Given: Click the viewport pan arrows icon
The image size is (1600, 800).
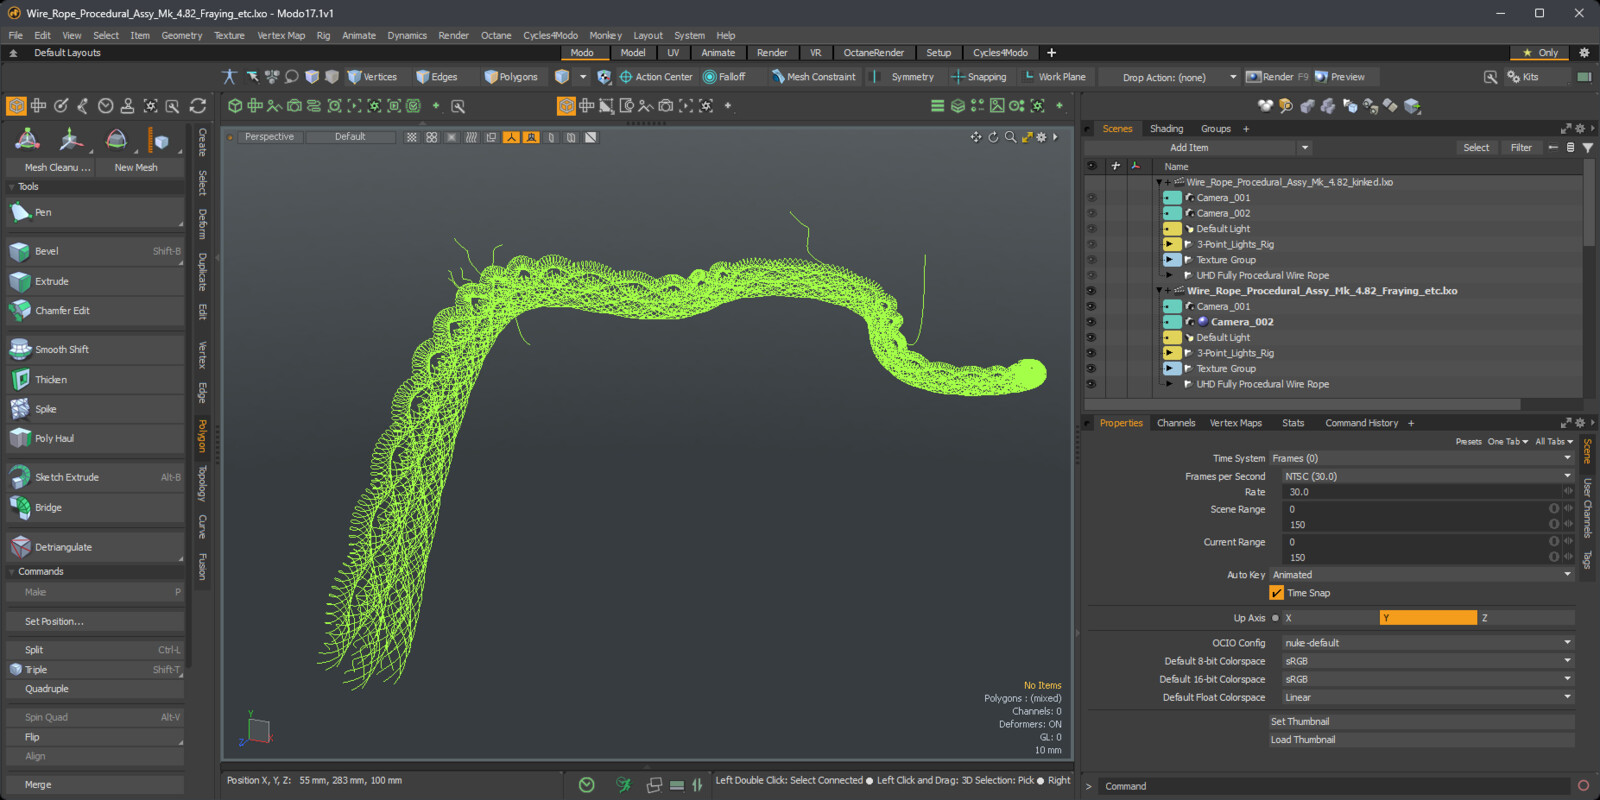Looking at the screenshot, I should (x=976, y=137).
